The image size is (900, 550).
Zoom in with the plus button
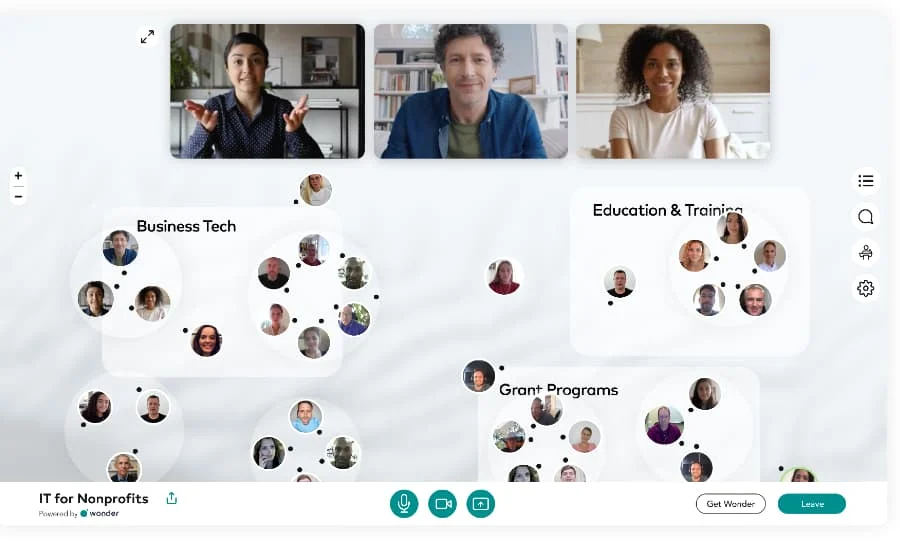(x=18, y=176)
